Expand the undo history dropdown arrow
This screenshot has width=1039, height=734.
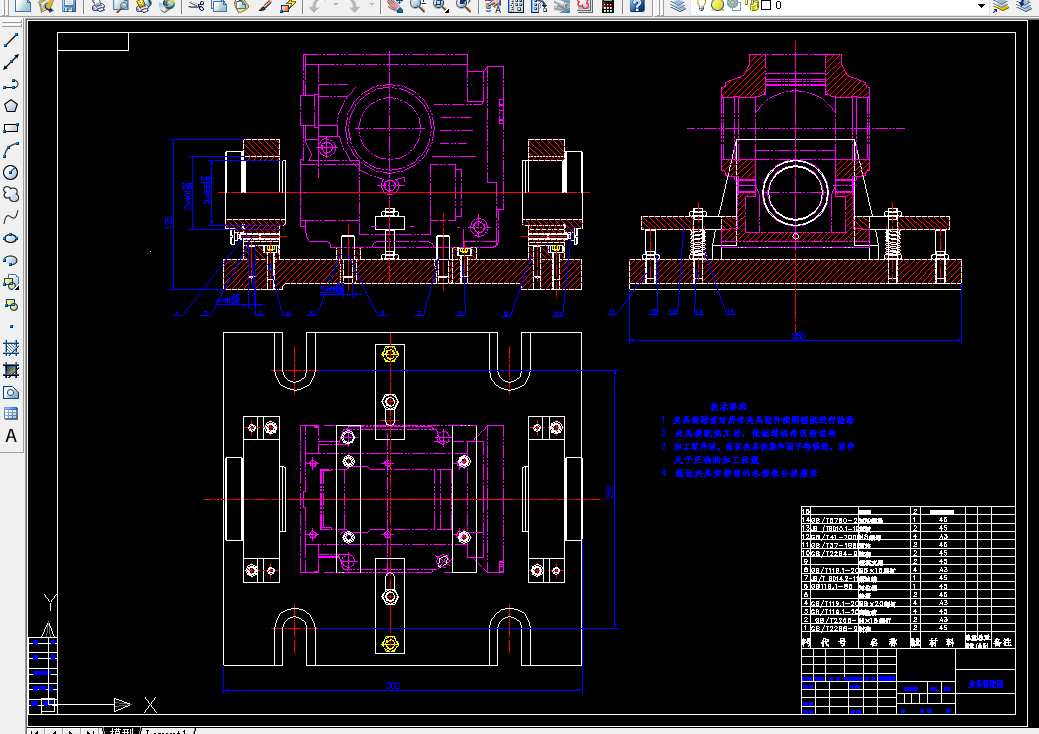click(x=335, y=5)
